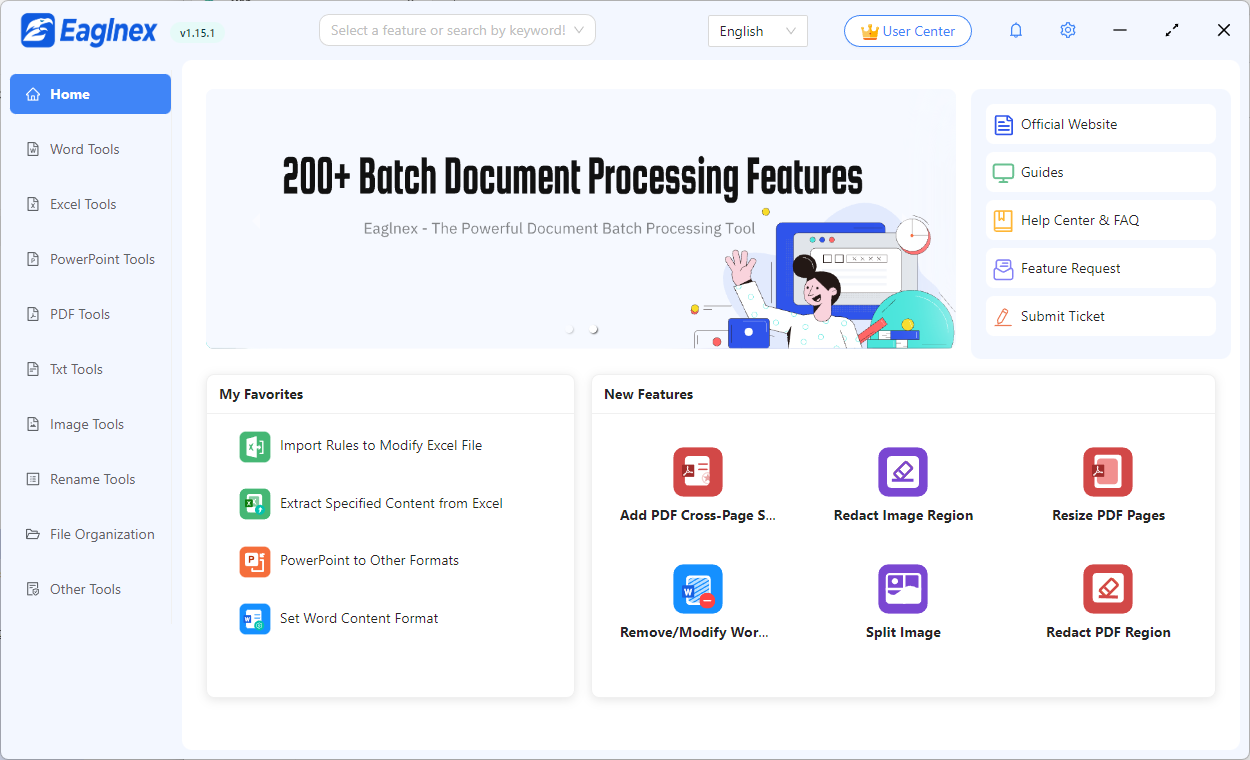Image resolution: width=1250 pixels, height=760 pixels.
Task: Click the Set Word Content Format icon
Action: click(255, 619)
